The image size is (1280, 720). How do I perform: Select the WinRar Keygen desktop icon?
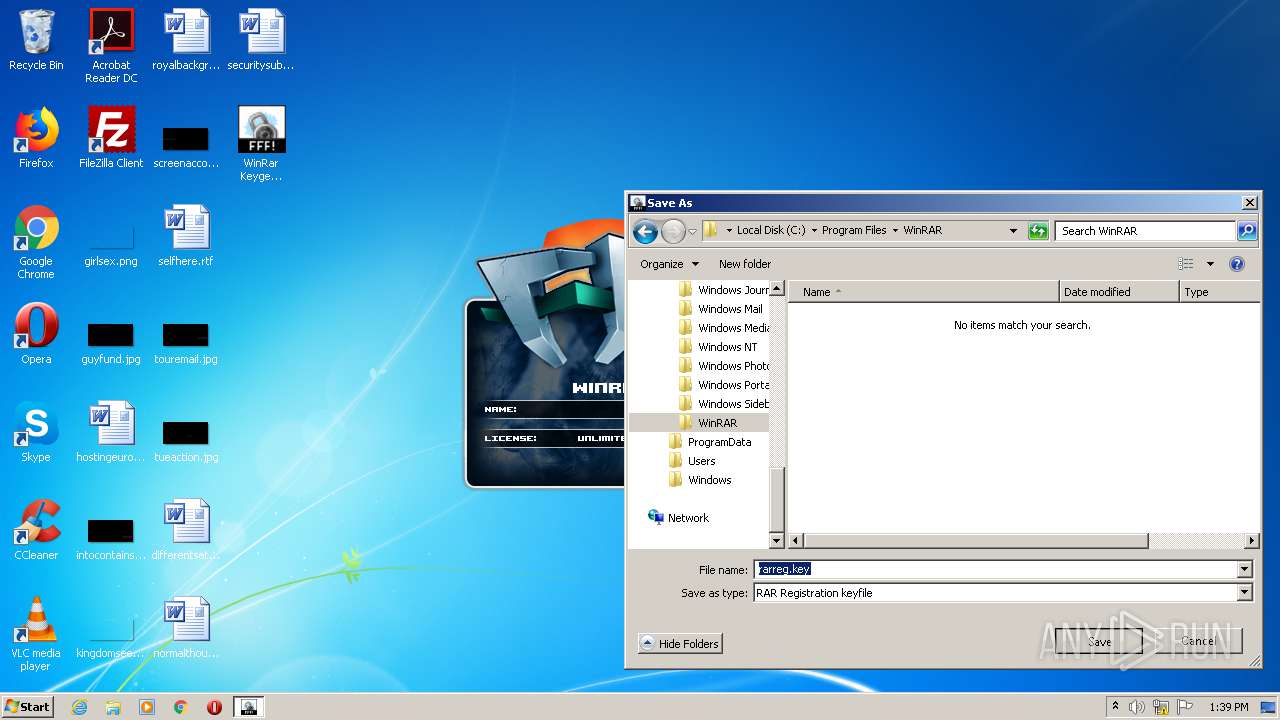(x=261, y=145)
